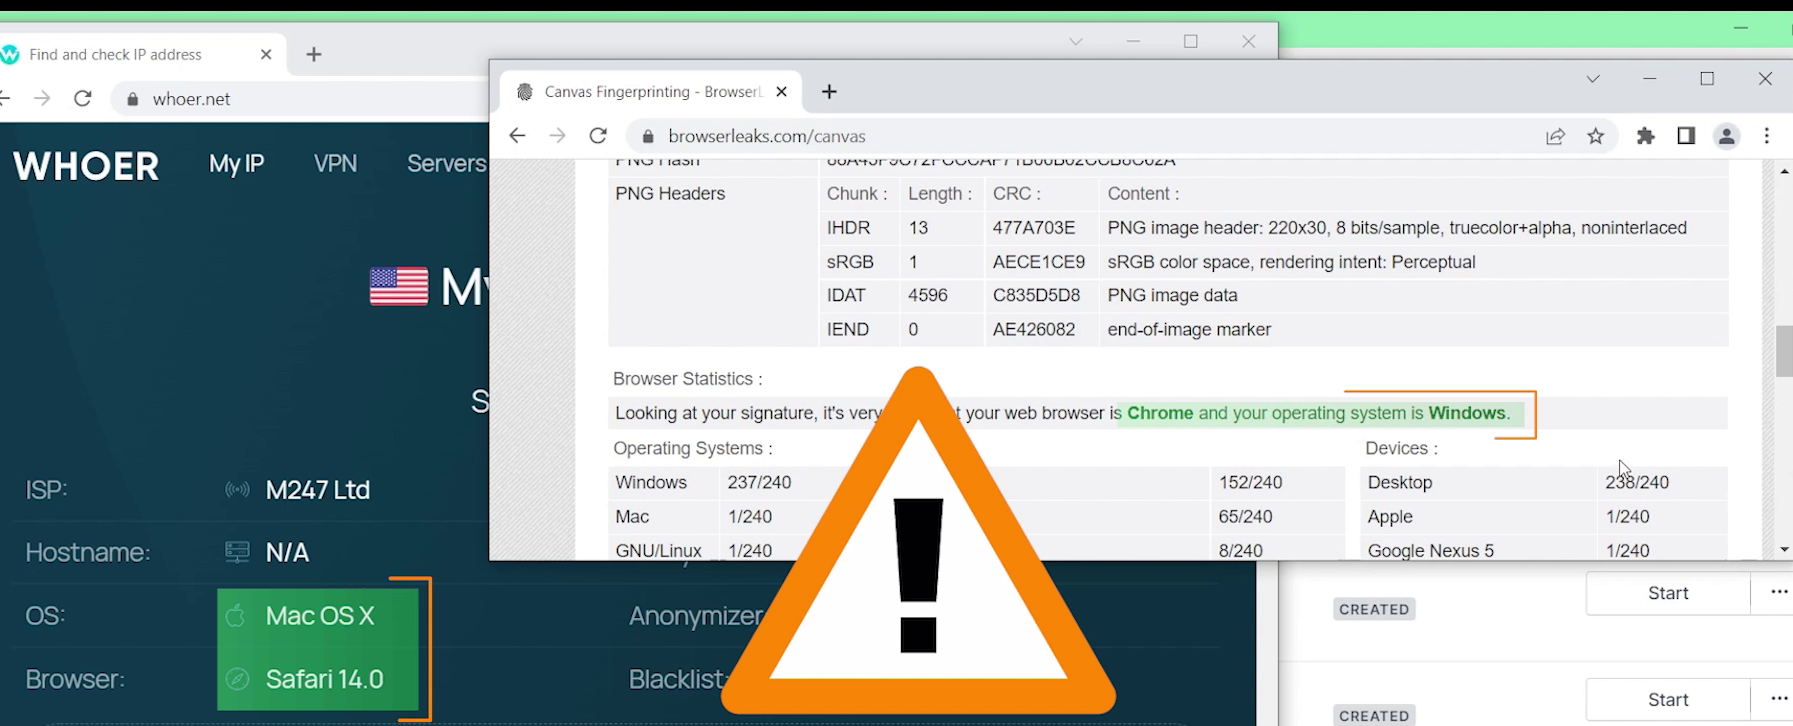1793x726 pixels.
Task: Go back in the browserleaks window
Action: 516,136
